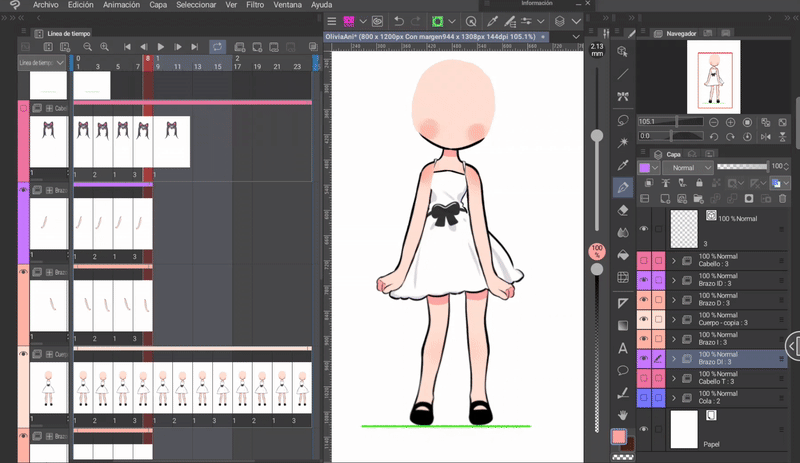Image resolution: width=800 pixels, height=463 pixels.
Task: Hide the Cabello : 3 layer folder
Action: pos(643,261)
